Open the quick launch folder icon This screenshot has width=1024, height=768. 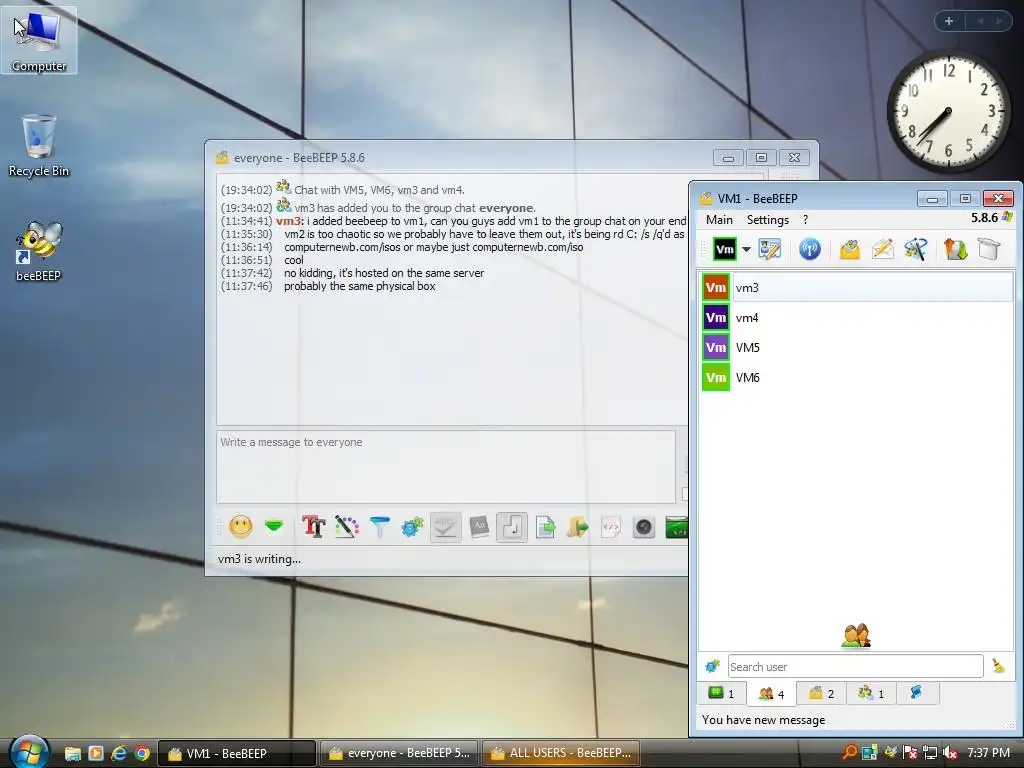point(72,753)
